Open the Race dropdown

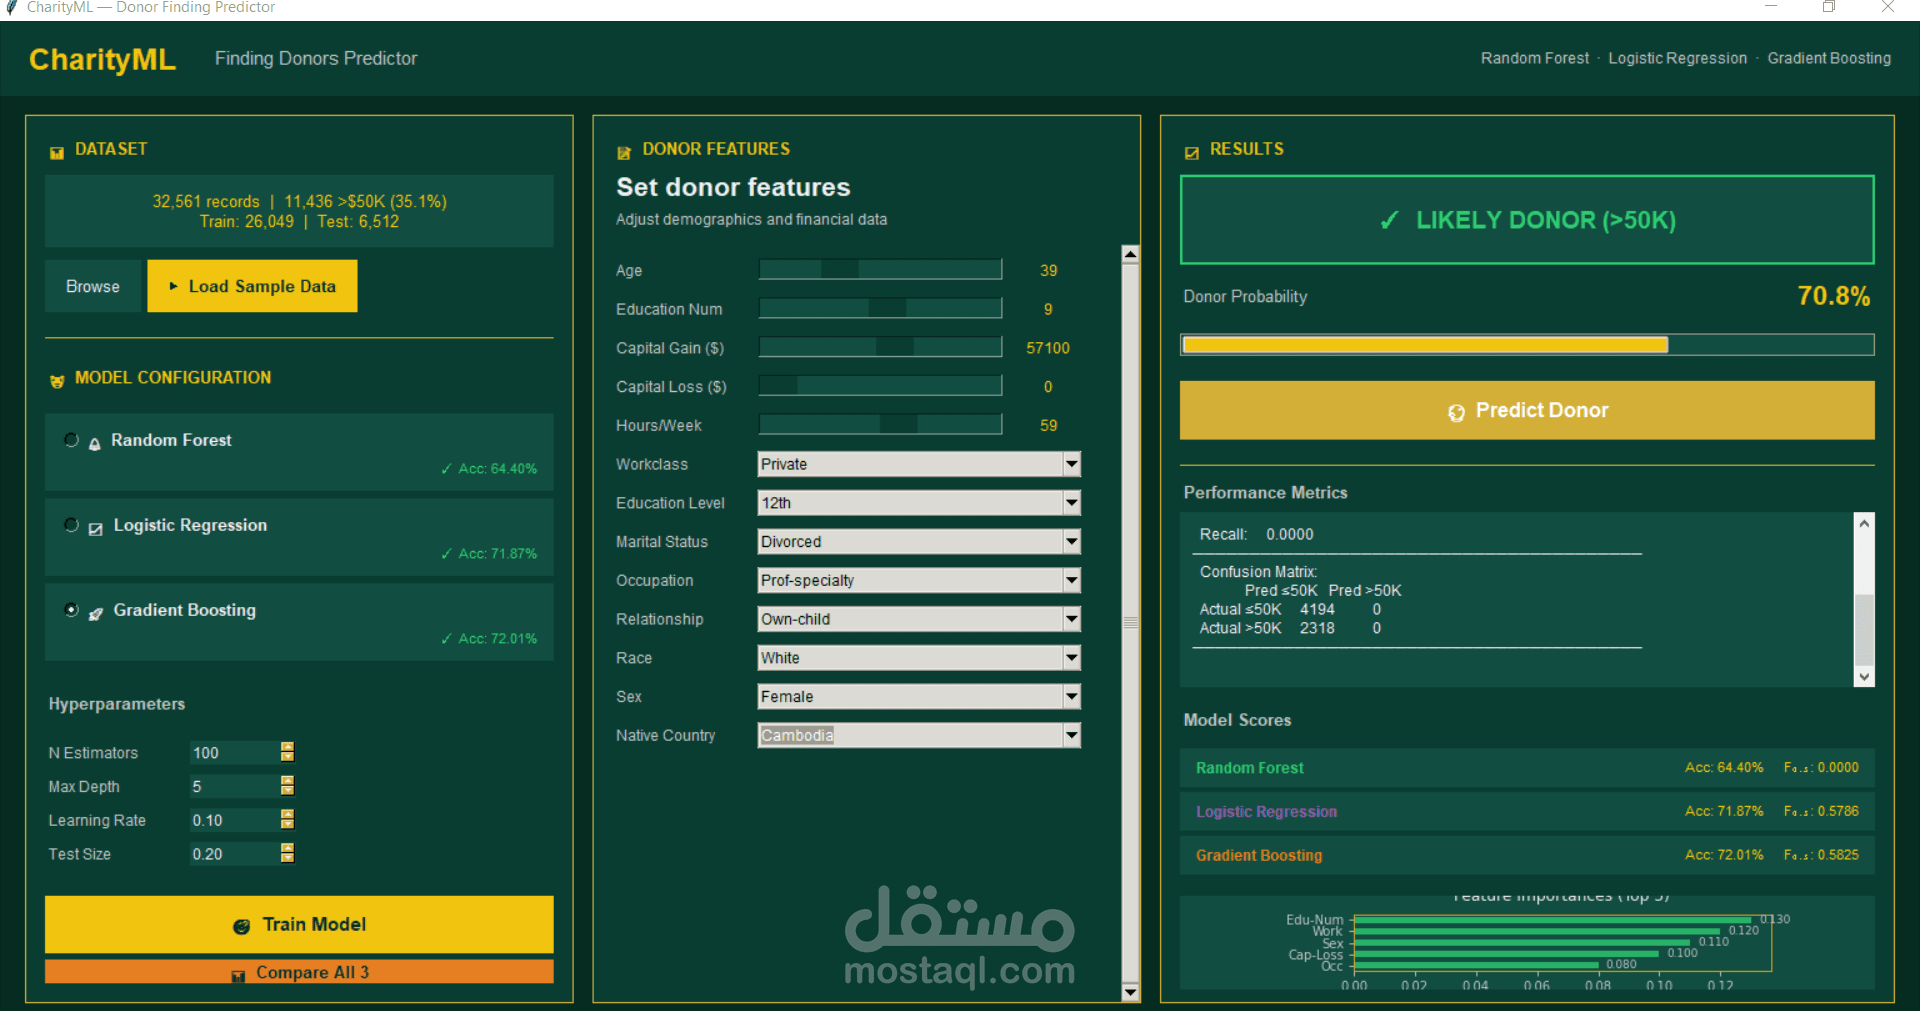pos(1072,658)
